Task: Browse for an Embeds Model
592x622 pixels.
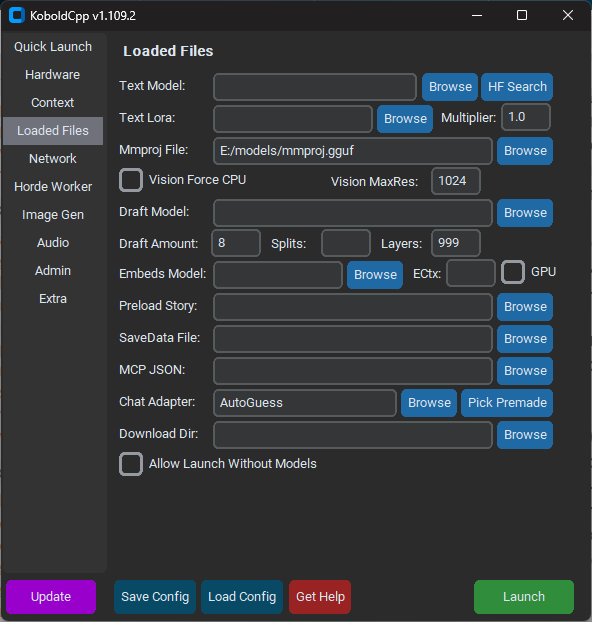Action: (375, 275)
